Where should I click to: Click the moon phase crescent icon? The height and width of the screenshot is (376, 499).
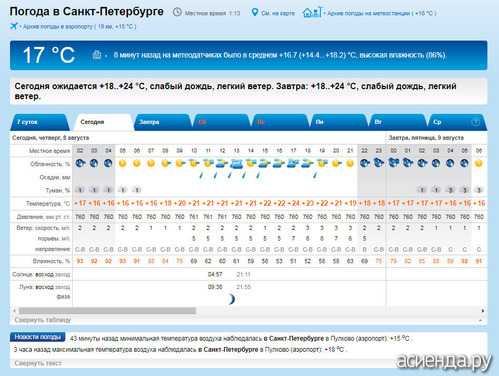pyautogui.click(x=231, y=299)
